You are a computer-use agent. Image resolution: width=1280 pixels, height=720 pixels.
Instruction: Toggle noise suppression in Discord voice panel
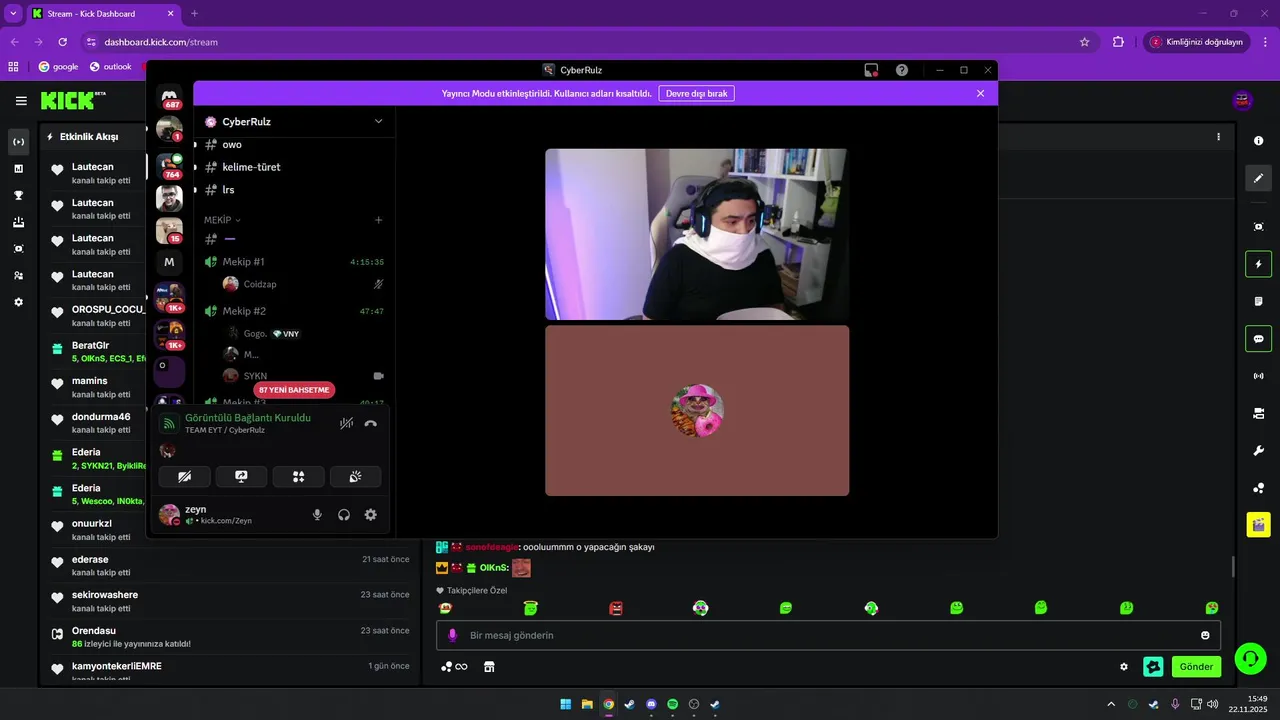click(x=346, y=424)
